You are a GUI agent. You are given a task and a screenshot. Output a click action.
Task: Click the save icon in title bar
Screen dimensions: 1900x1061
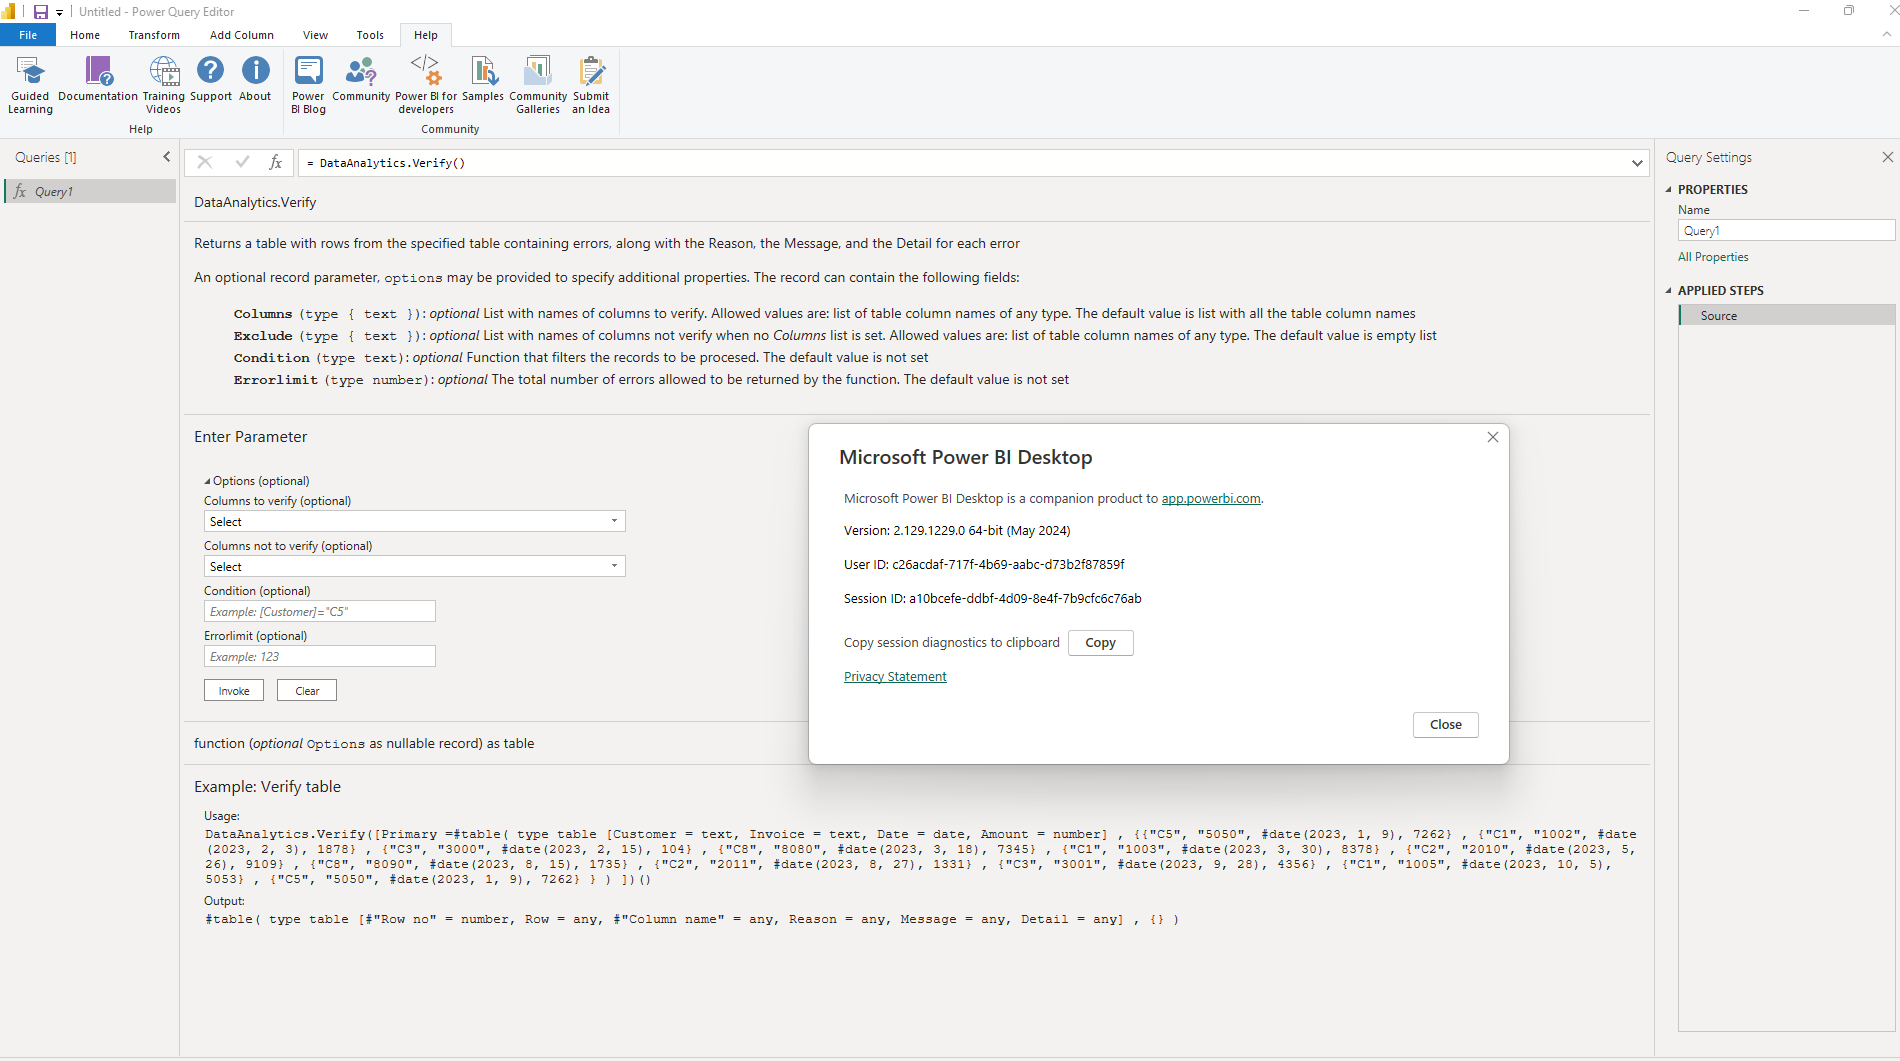41,12
